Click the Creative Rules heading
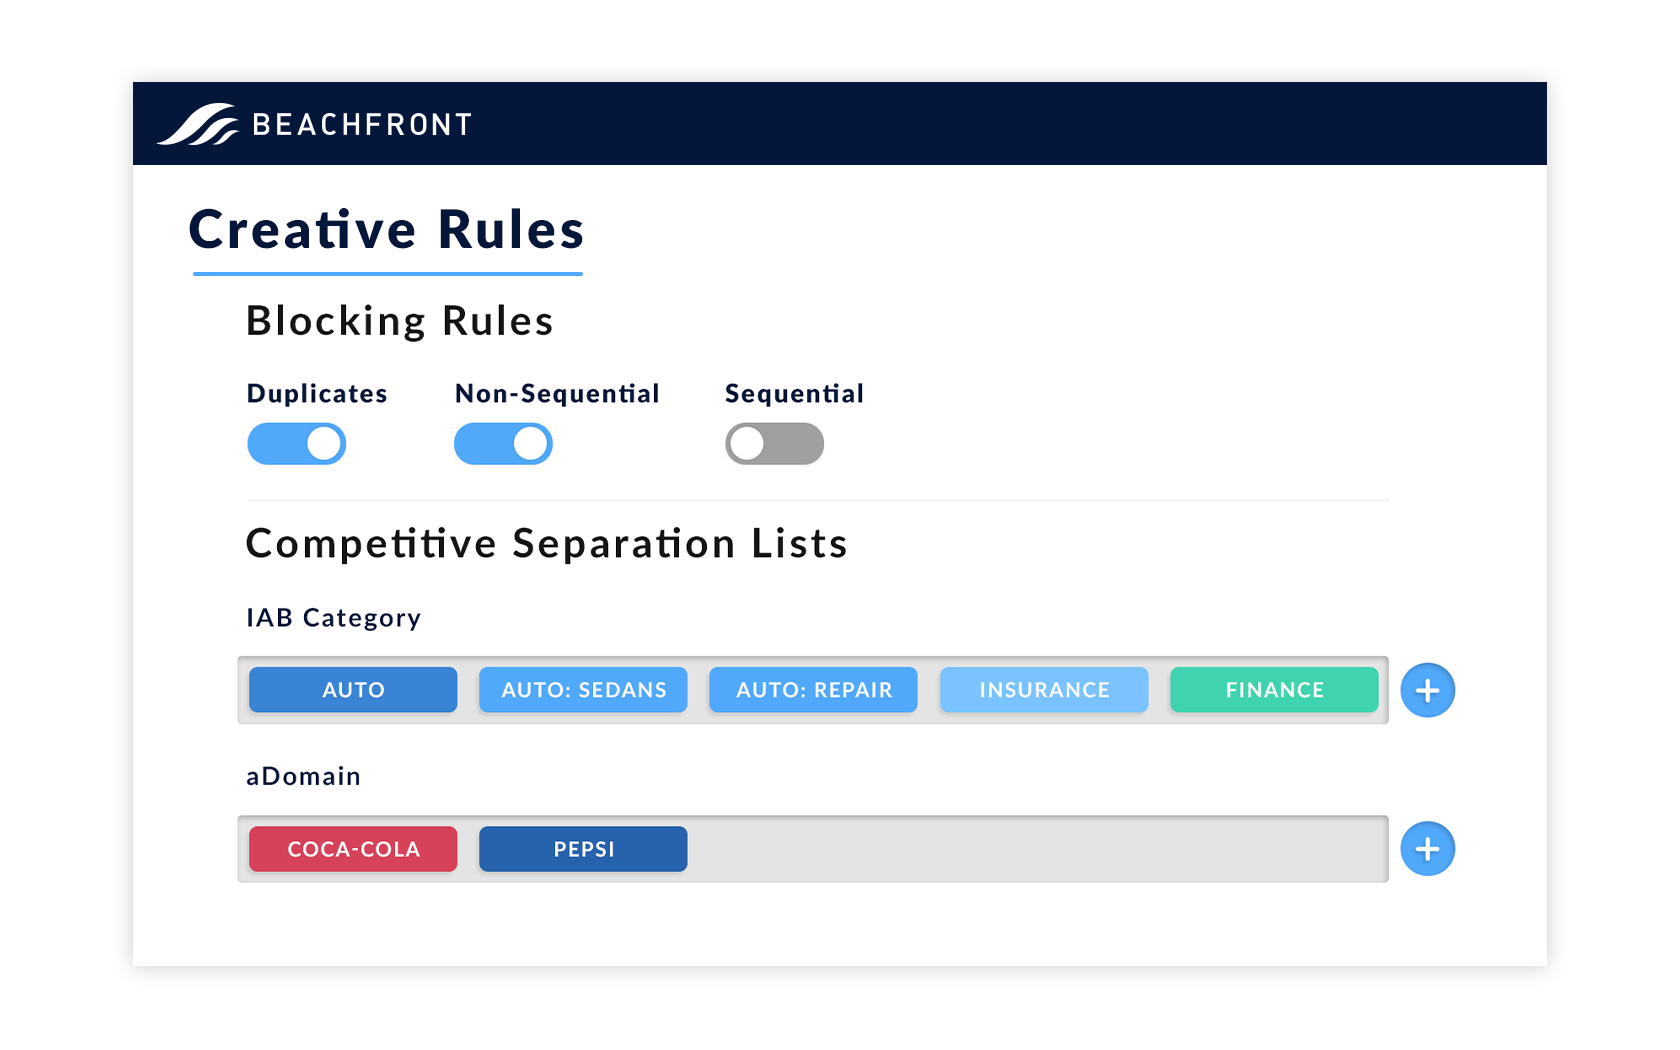The image size is (1680, 1050). tap(386, 230)
